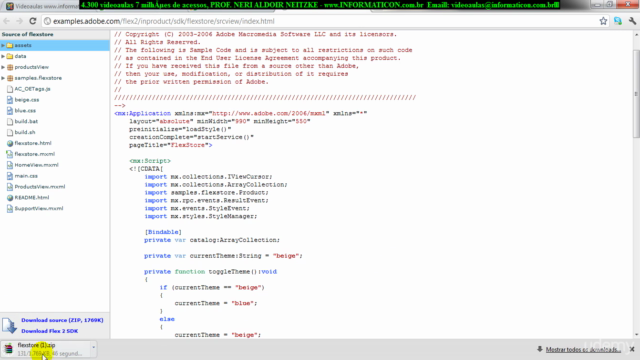Screen dimensions: 640x360
Task: Open build.bat file
Action: click(26, 122)
